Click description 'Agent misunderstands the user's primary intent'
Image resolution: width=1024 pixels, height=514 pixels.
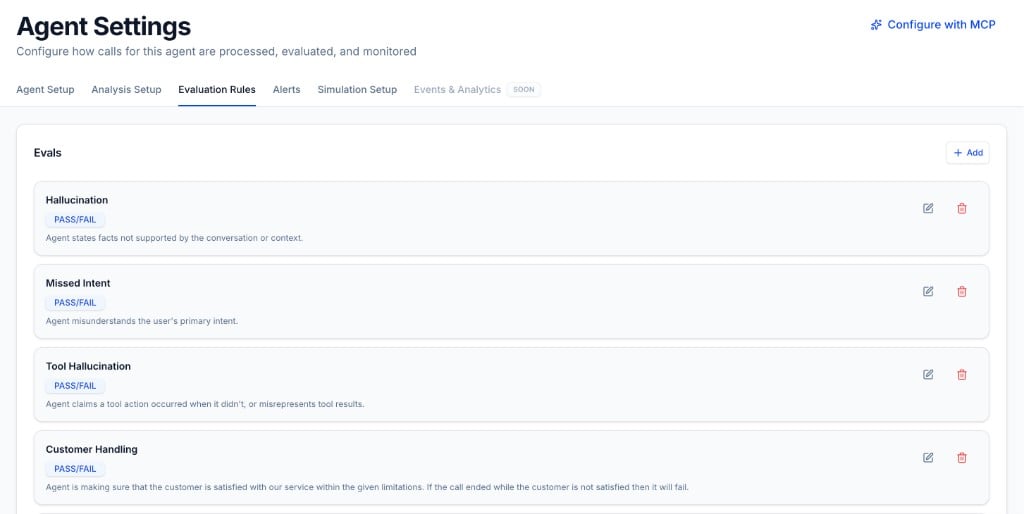pos(142,321)
